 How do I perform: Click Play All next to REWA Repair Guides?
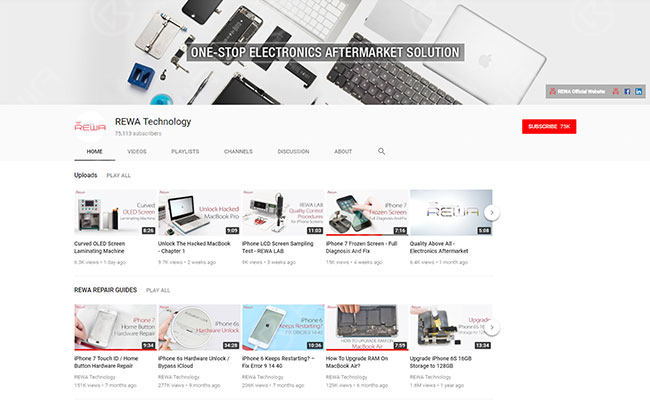(x=158, y=290)
